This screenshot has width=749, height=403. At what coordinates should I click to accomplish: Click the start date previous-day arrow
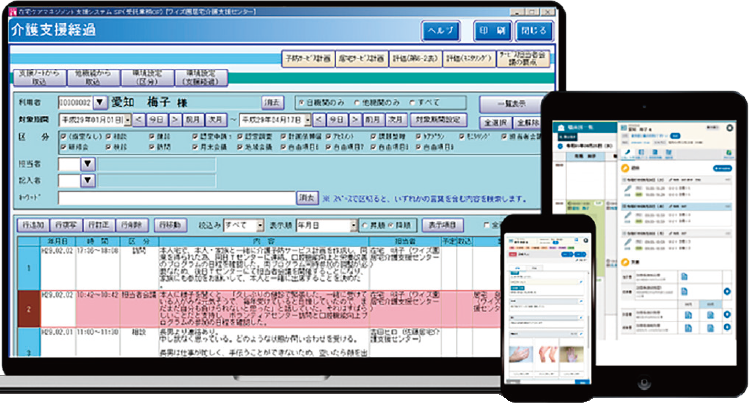tap(138, 118)
